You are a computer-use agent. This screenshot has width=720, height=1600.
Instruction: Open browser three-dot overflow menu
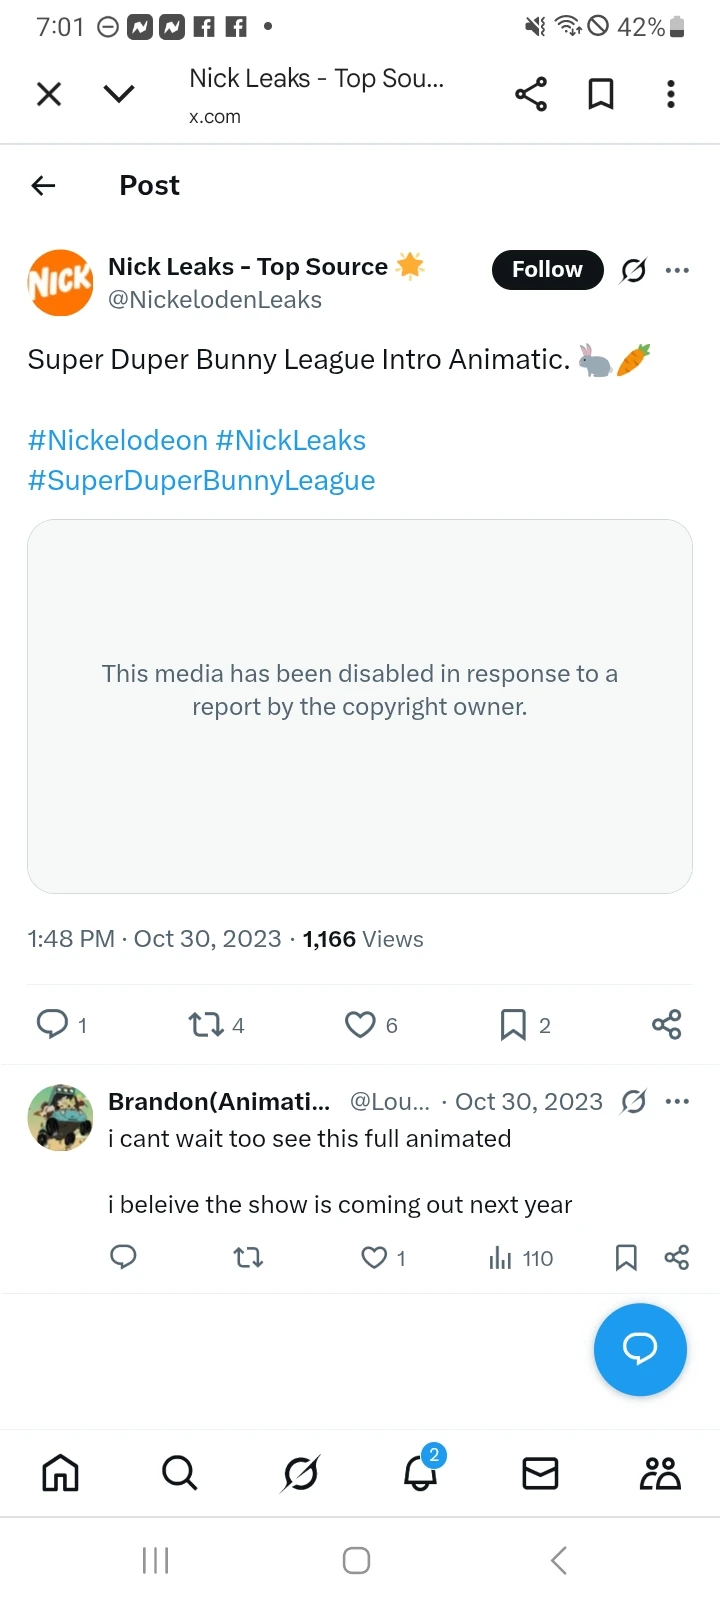tap(671, 94)
